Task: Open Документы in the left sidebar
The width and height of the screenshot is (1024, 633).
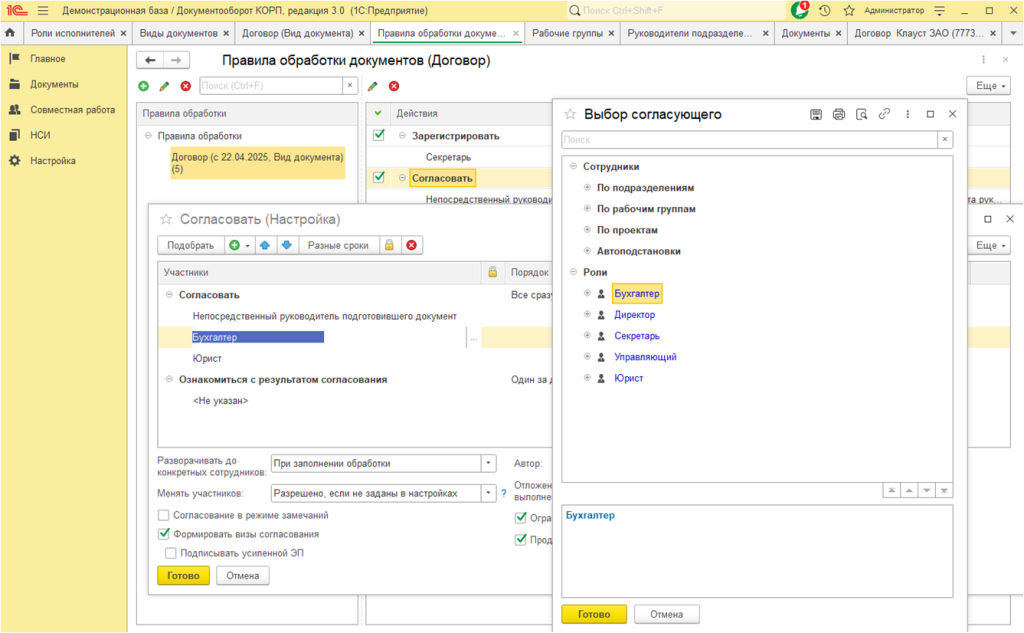Action: coord(54,84)
